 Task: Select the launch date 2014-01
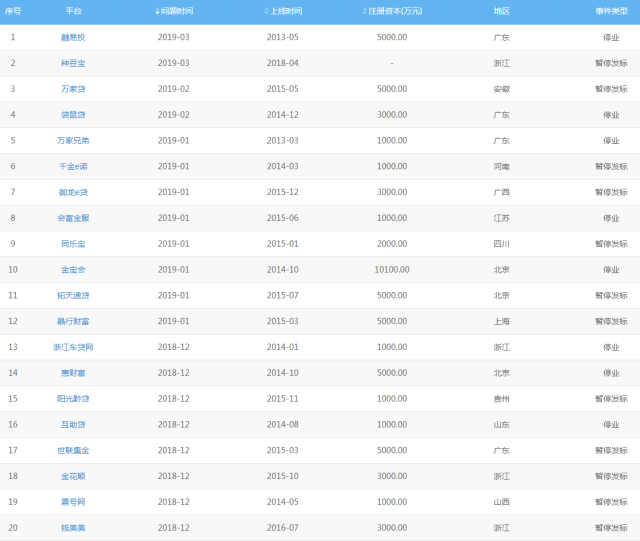(282, 347)
